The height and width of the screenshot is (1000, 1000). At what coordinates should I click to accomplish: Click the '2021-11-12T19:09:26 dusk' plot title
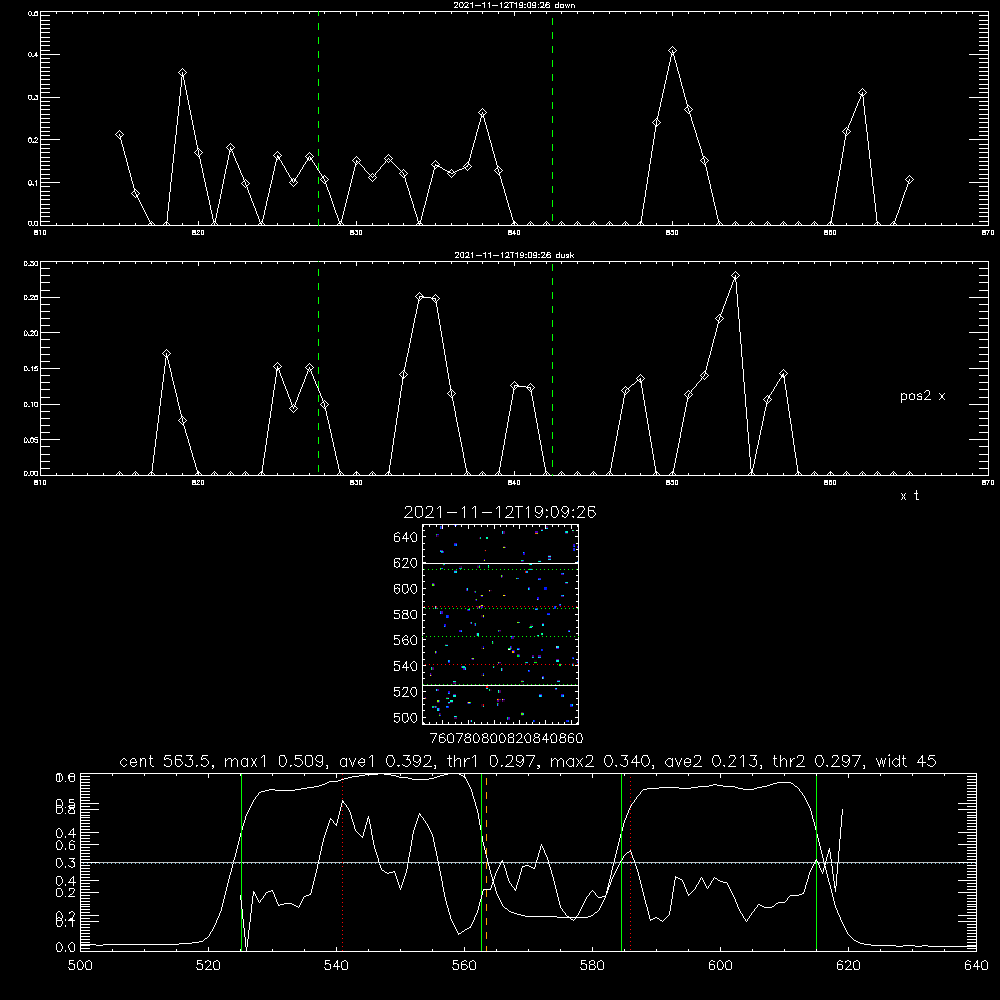pos(514,255)
